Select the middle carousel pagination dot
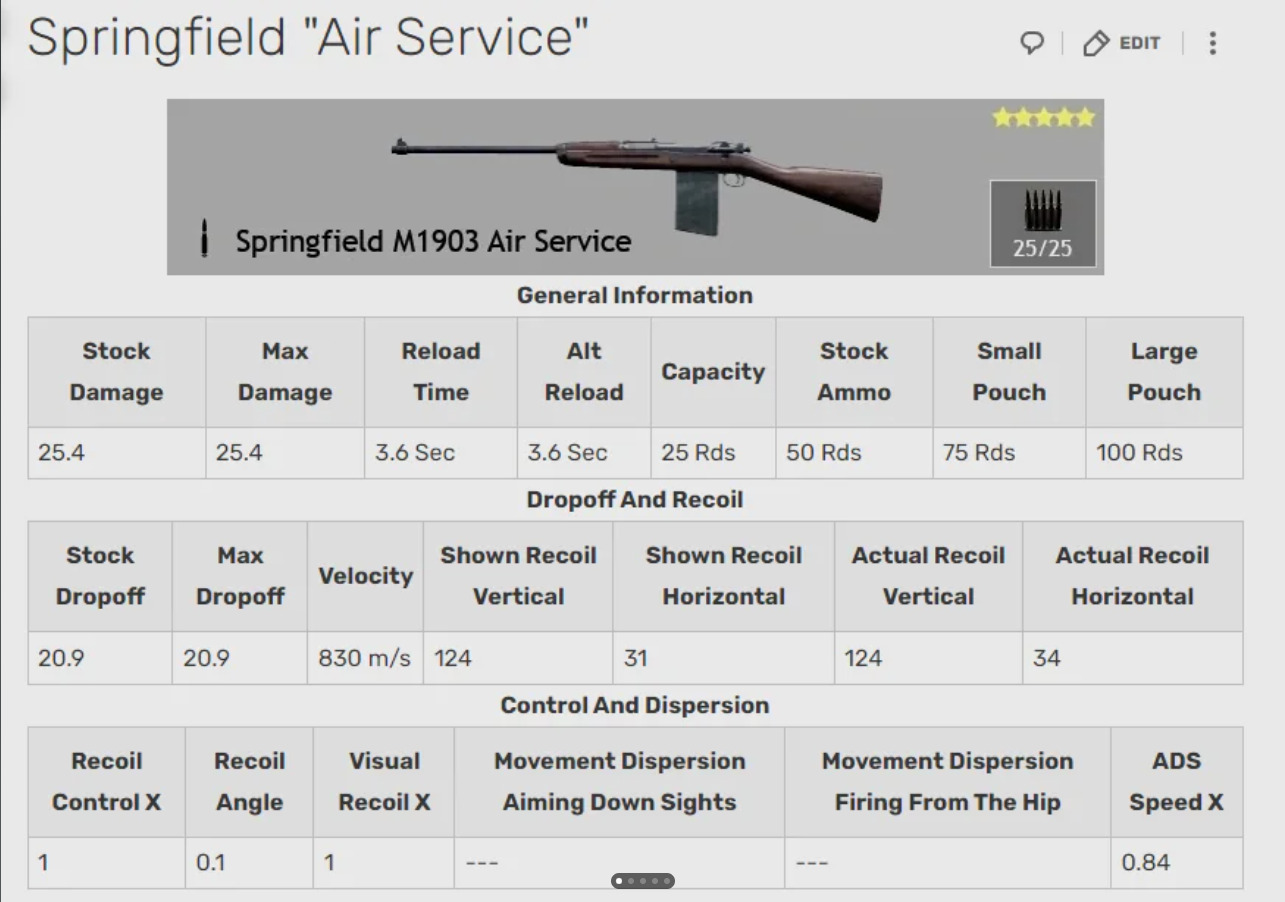1285x902 pixels. 643,881
